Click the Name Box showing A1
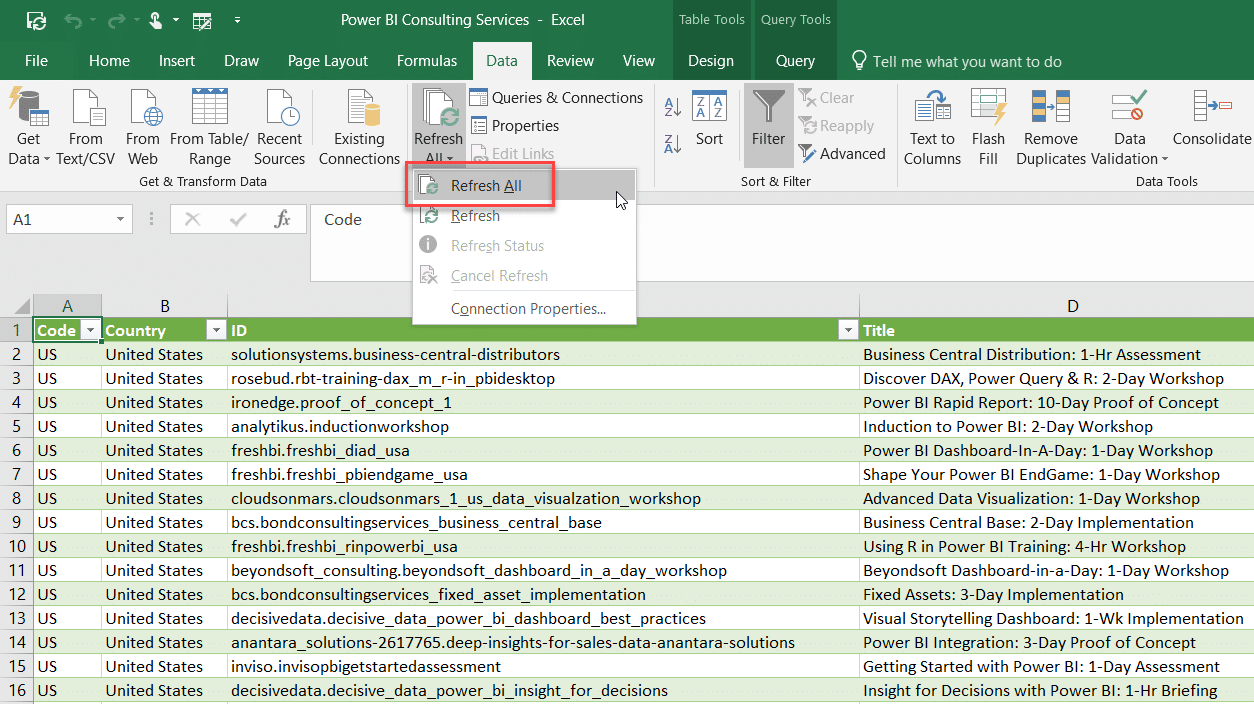 coord(60,219)
